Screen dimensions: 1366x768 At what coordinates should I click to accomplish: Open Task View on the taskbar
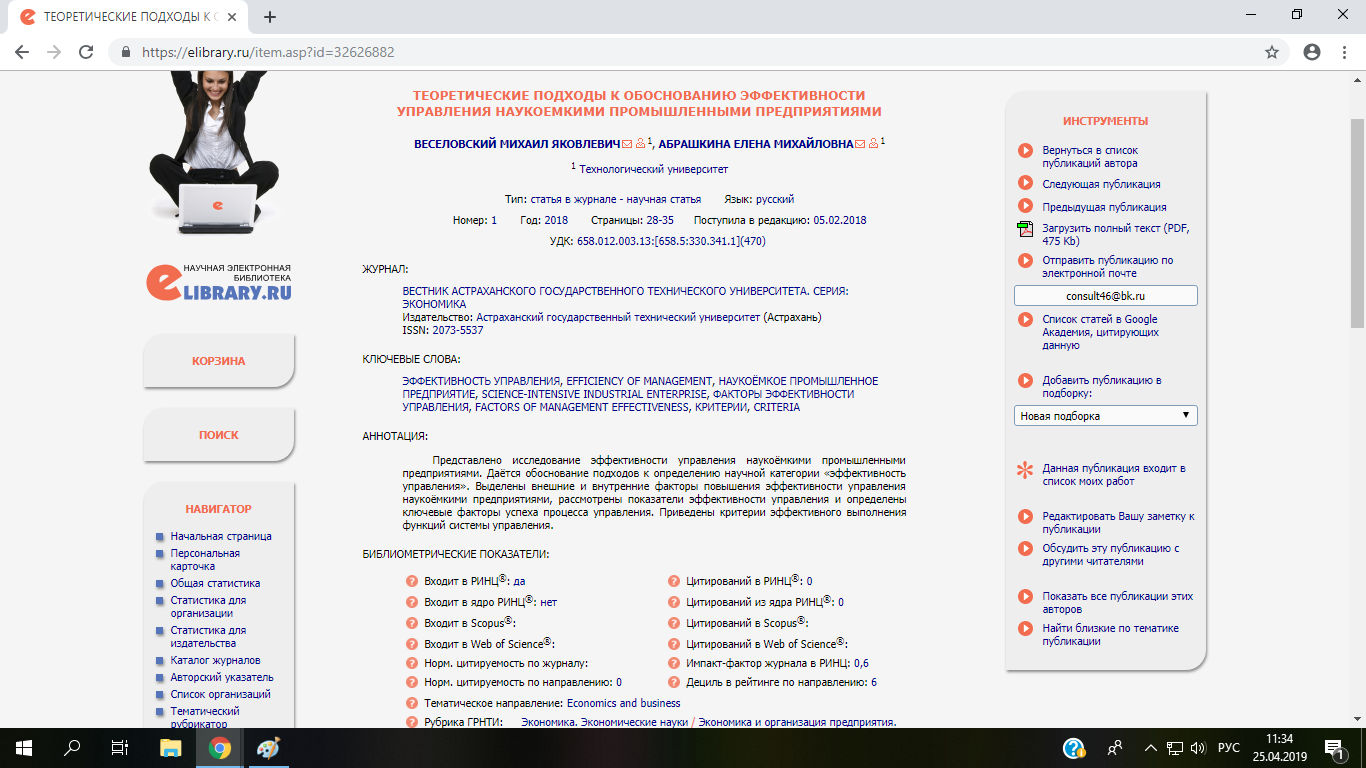120,748
